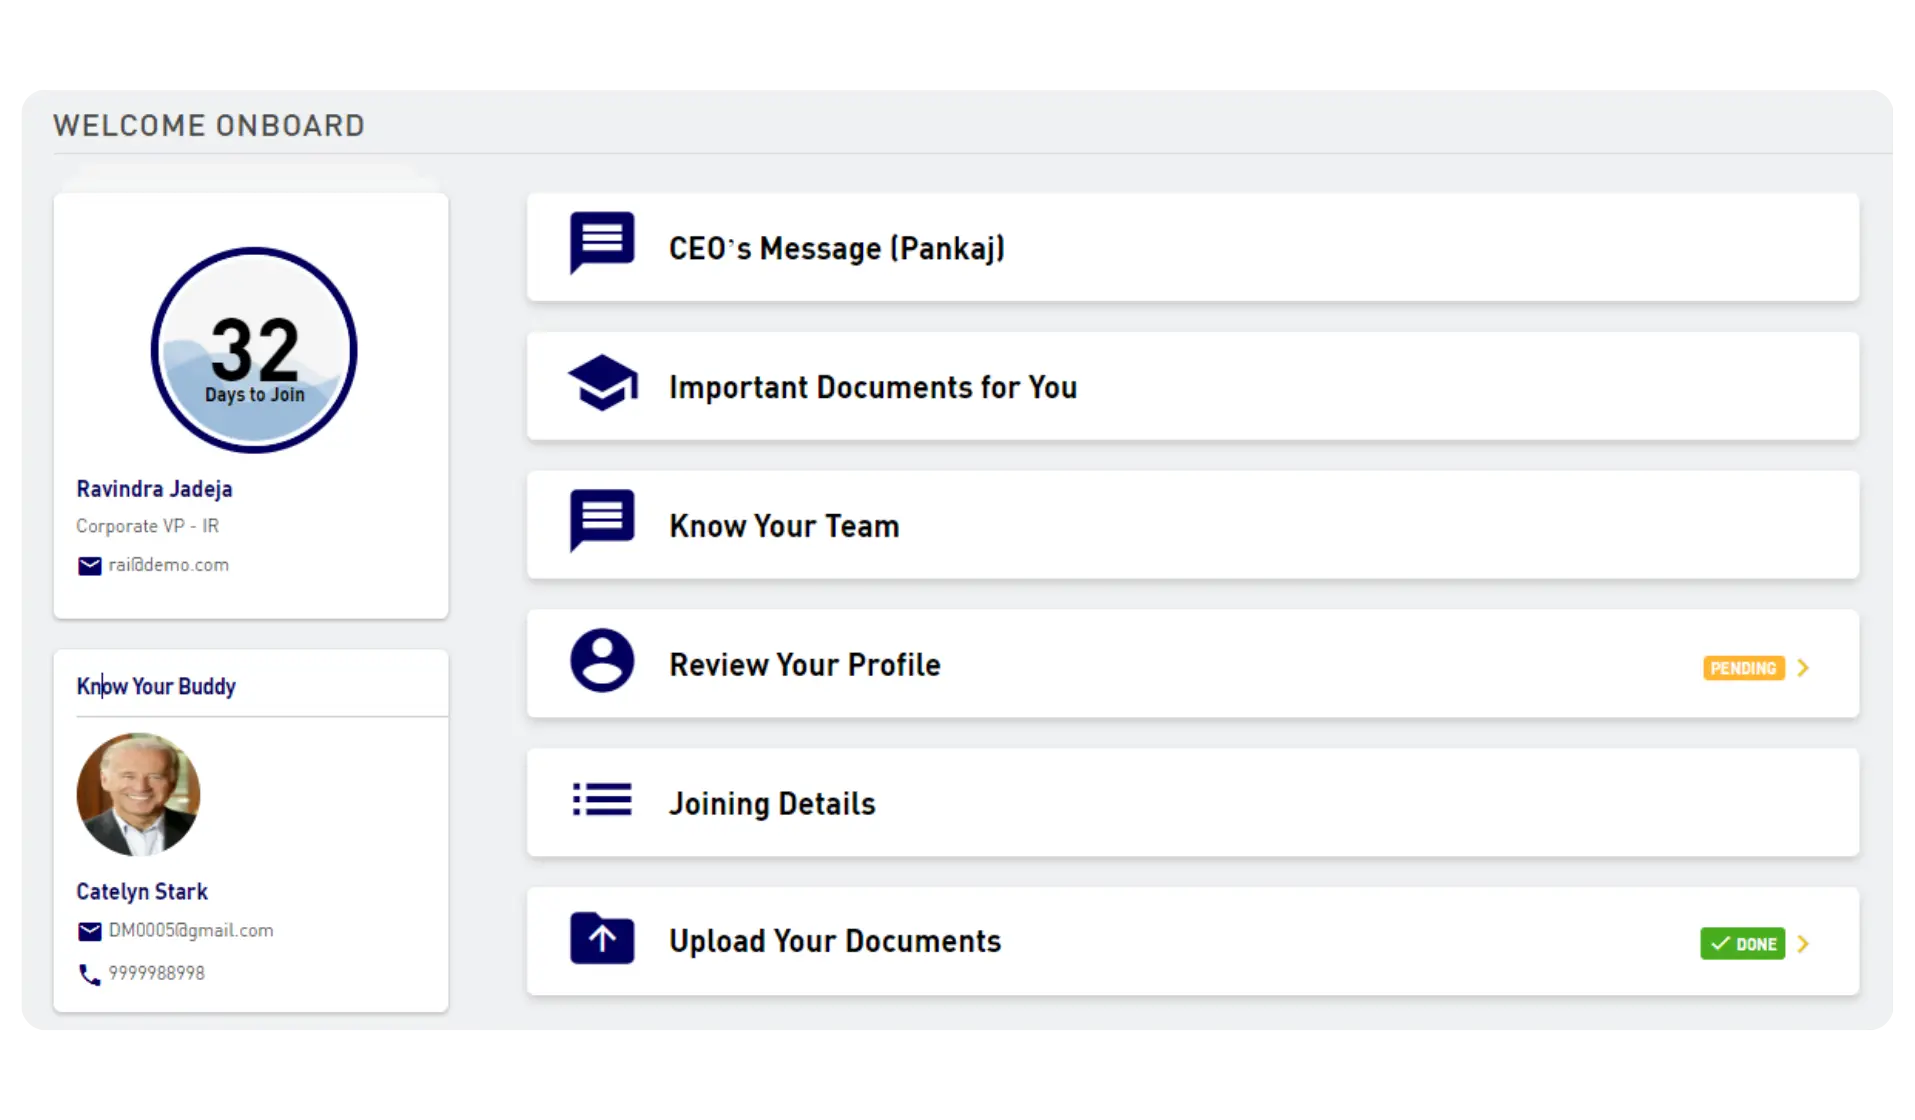The height and width of the screenshot is (1120, 1915).
Task: Click buddy email DM0005@gmail.com
Action: coord(191,931)
